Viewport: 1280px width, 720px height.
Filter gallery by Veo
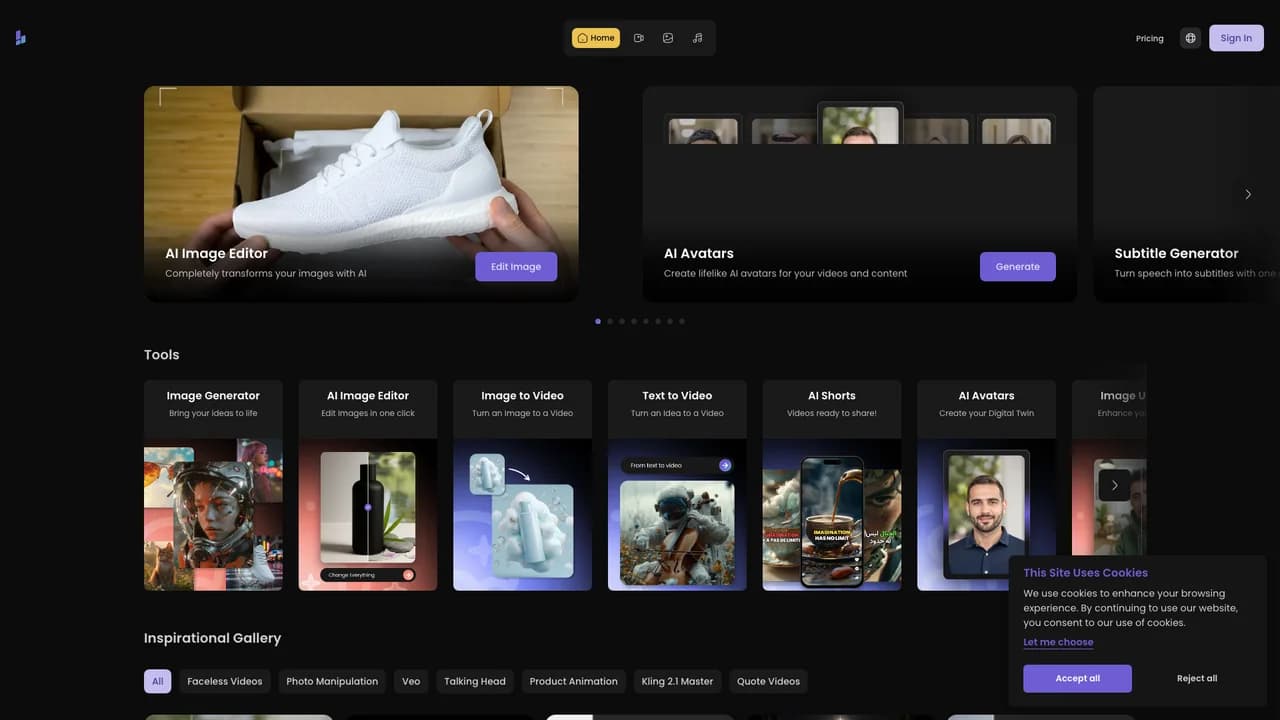(411, 681)
